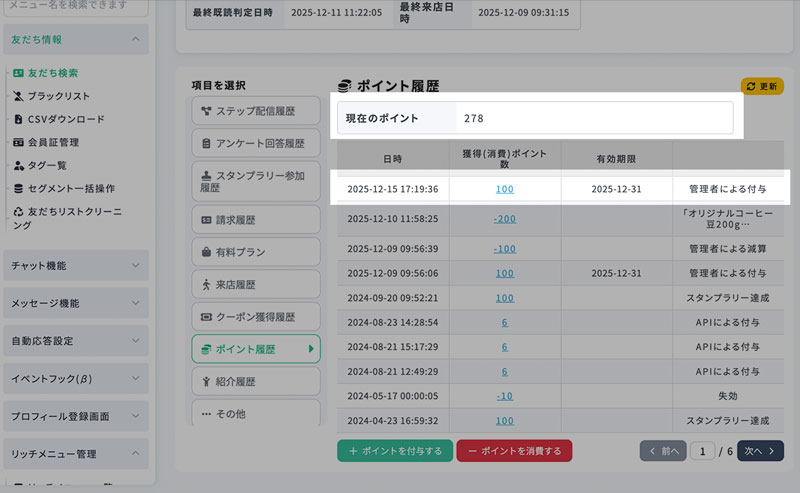Open ブラックリスト from the sidebar

pos(59,96)
